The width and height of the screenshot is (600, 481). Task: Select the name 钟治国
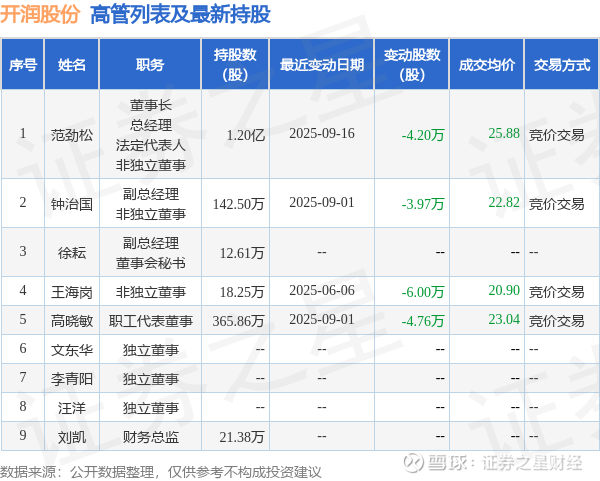pos(72,204)
